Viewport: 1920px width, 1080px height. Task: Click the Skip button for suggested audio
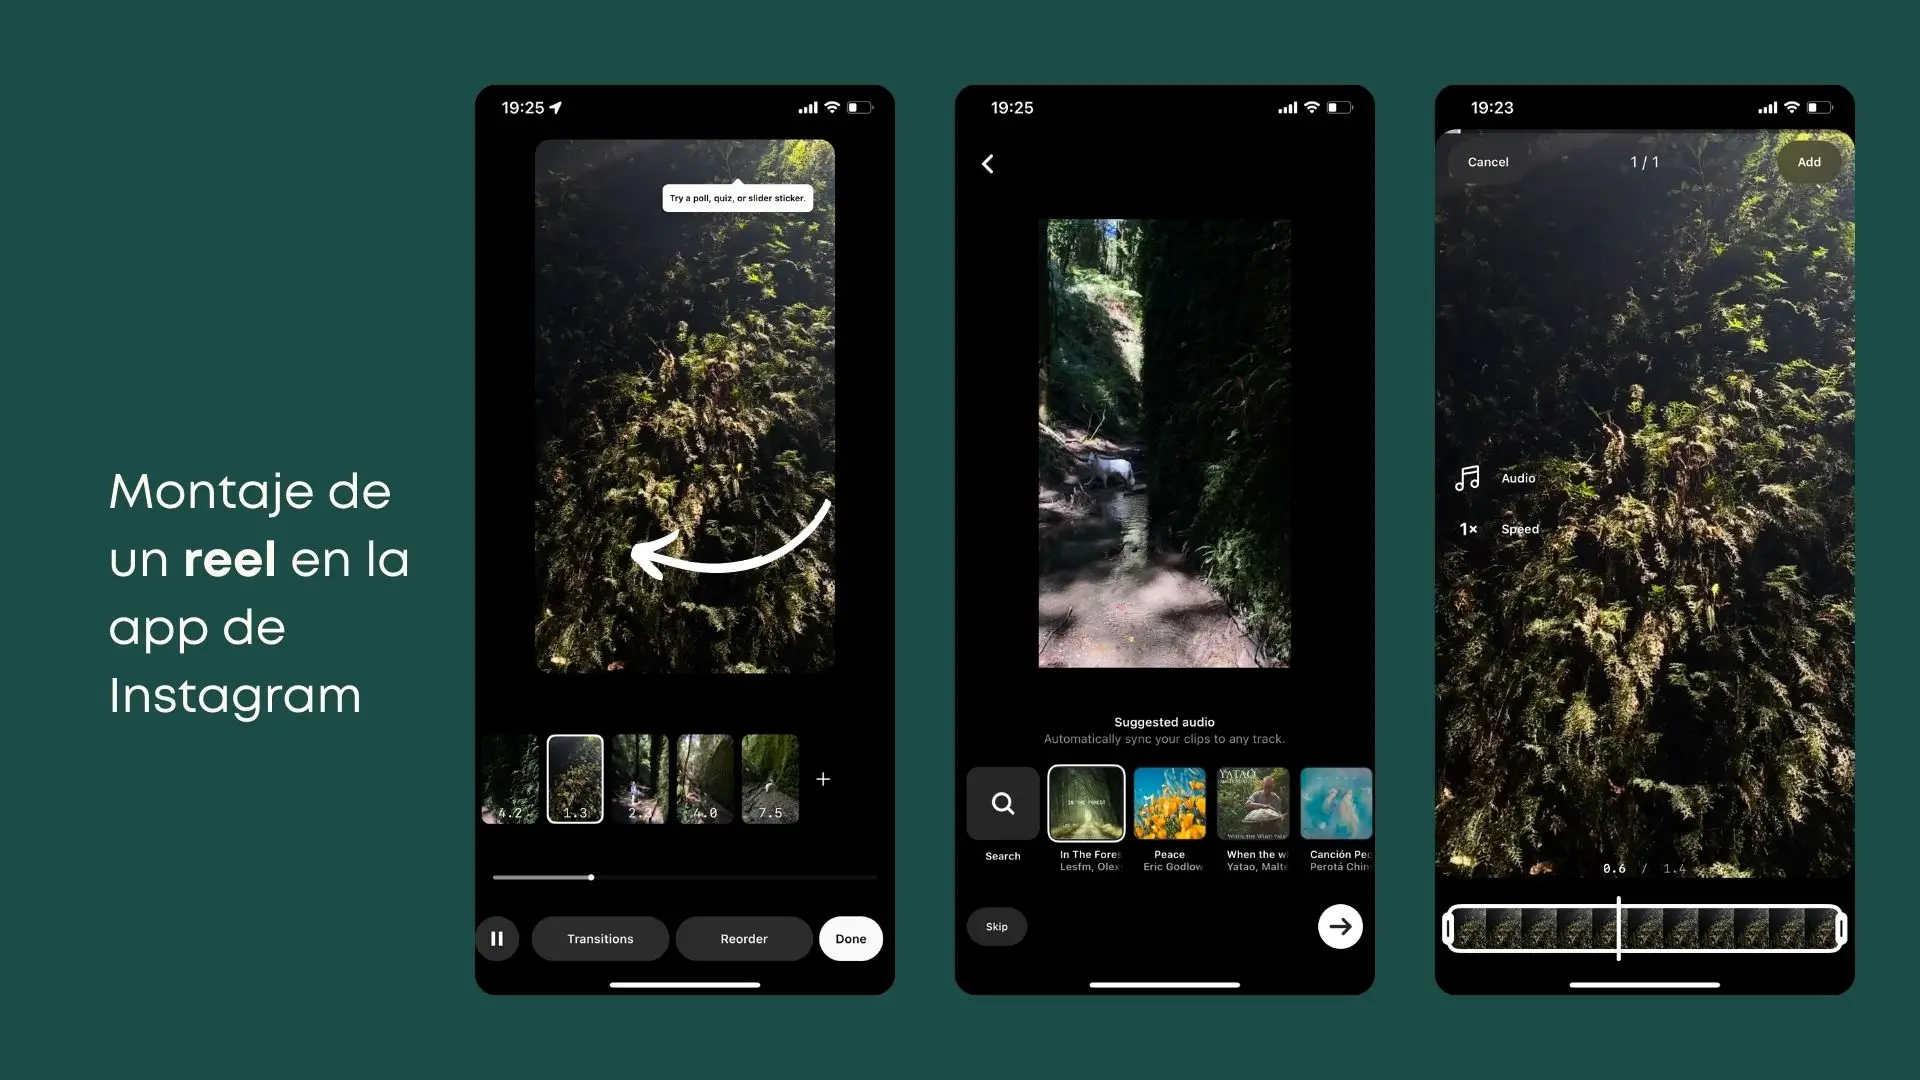click(x=997, y=924)
